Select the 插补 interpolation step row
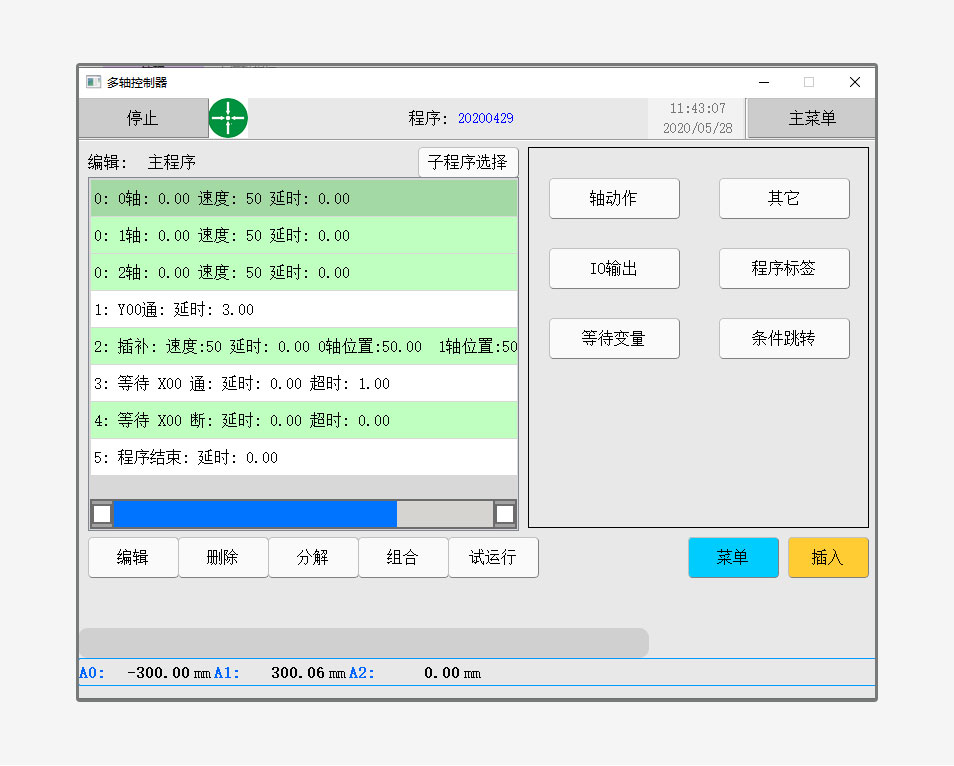 point(304,346)
